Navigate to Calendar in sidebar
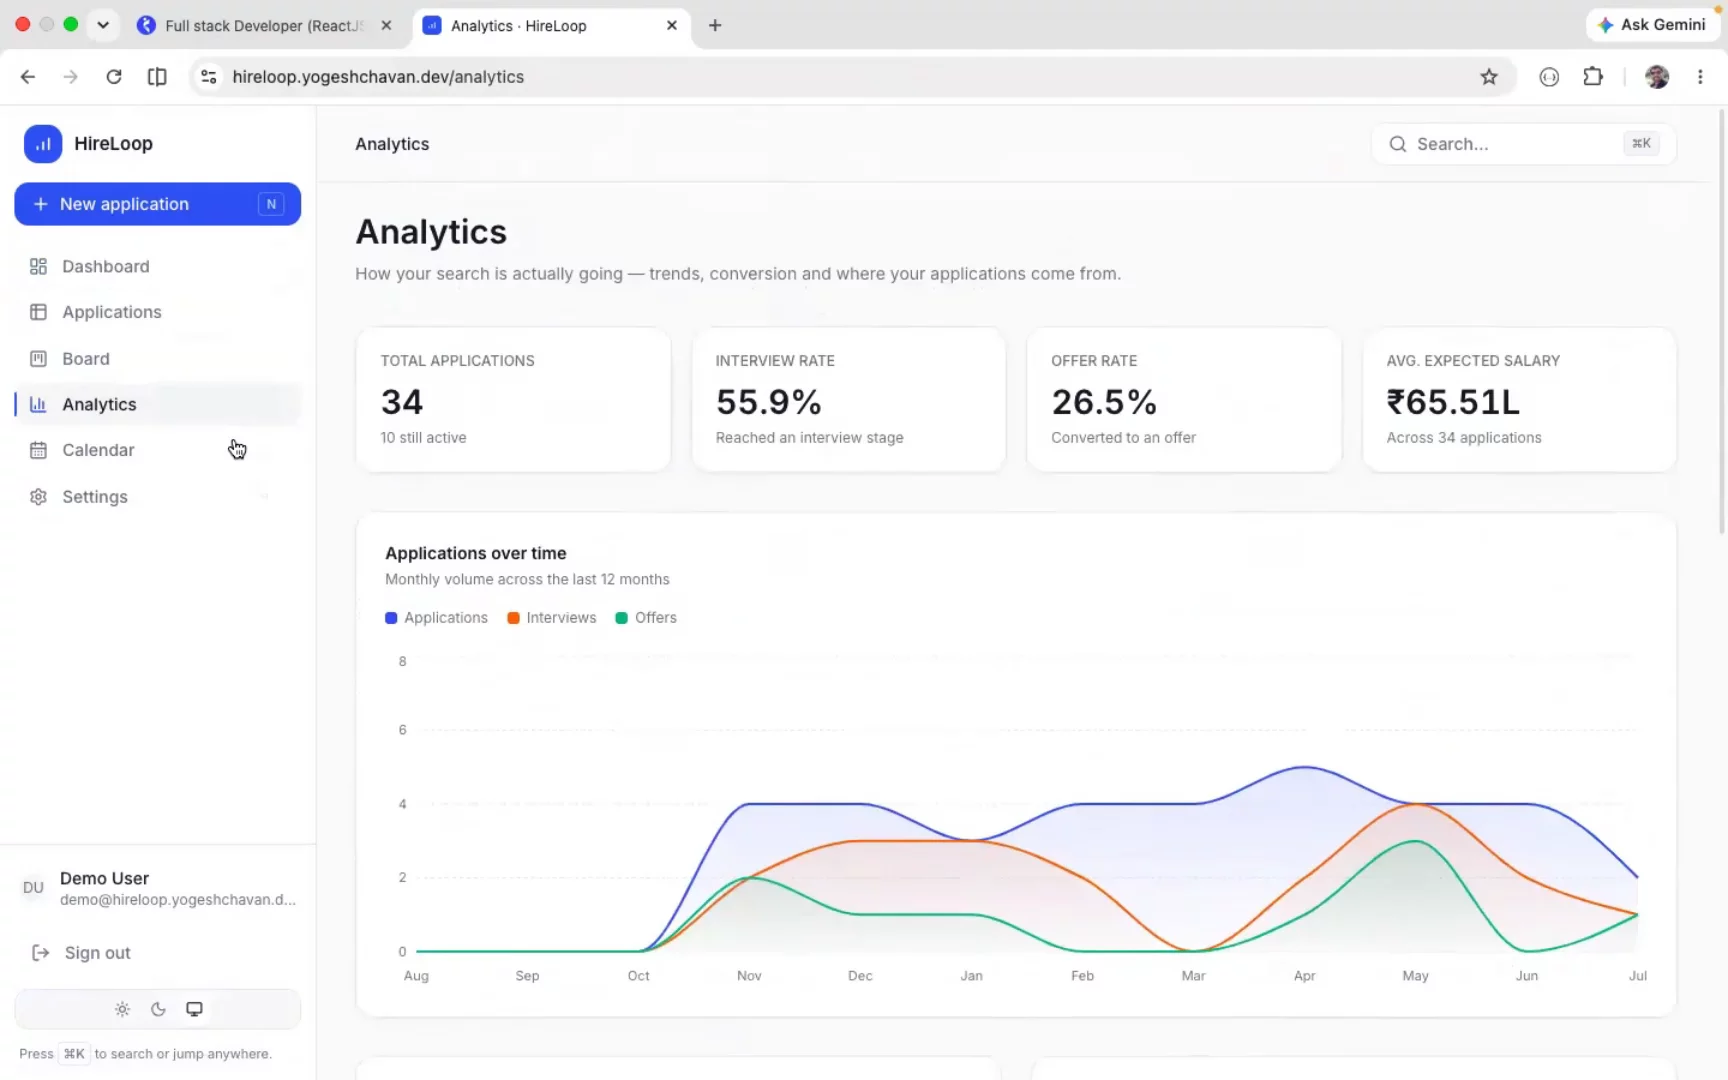1728x1080 pixels. point(158,450)
